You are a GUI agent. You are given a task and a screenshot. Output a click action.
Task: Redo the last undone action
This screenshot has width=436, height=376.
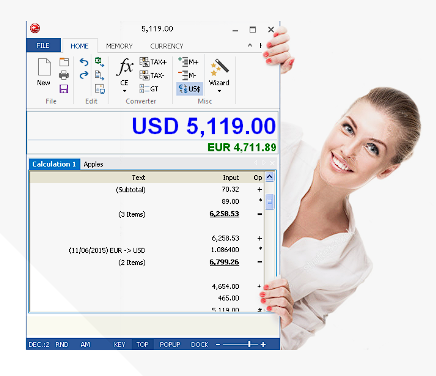84,75
